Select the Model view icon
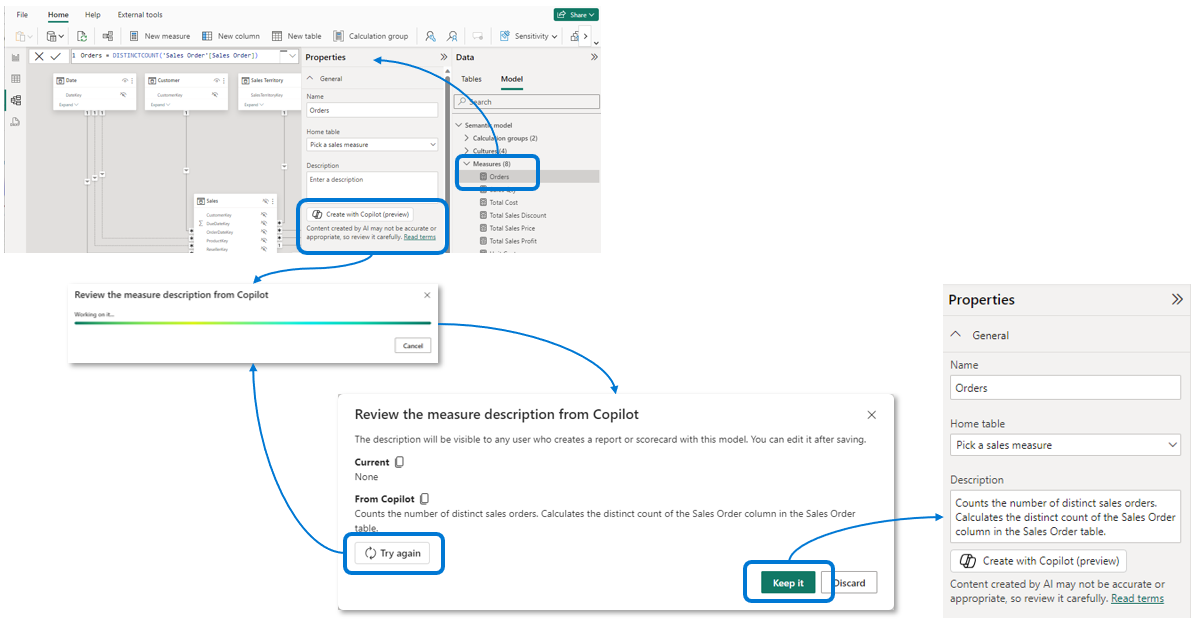The image size is (1199, 627). pos(15,100)
